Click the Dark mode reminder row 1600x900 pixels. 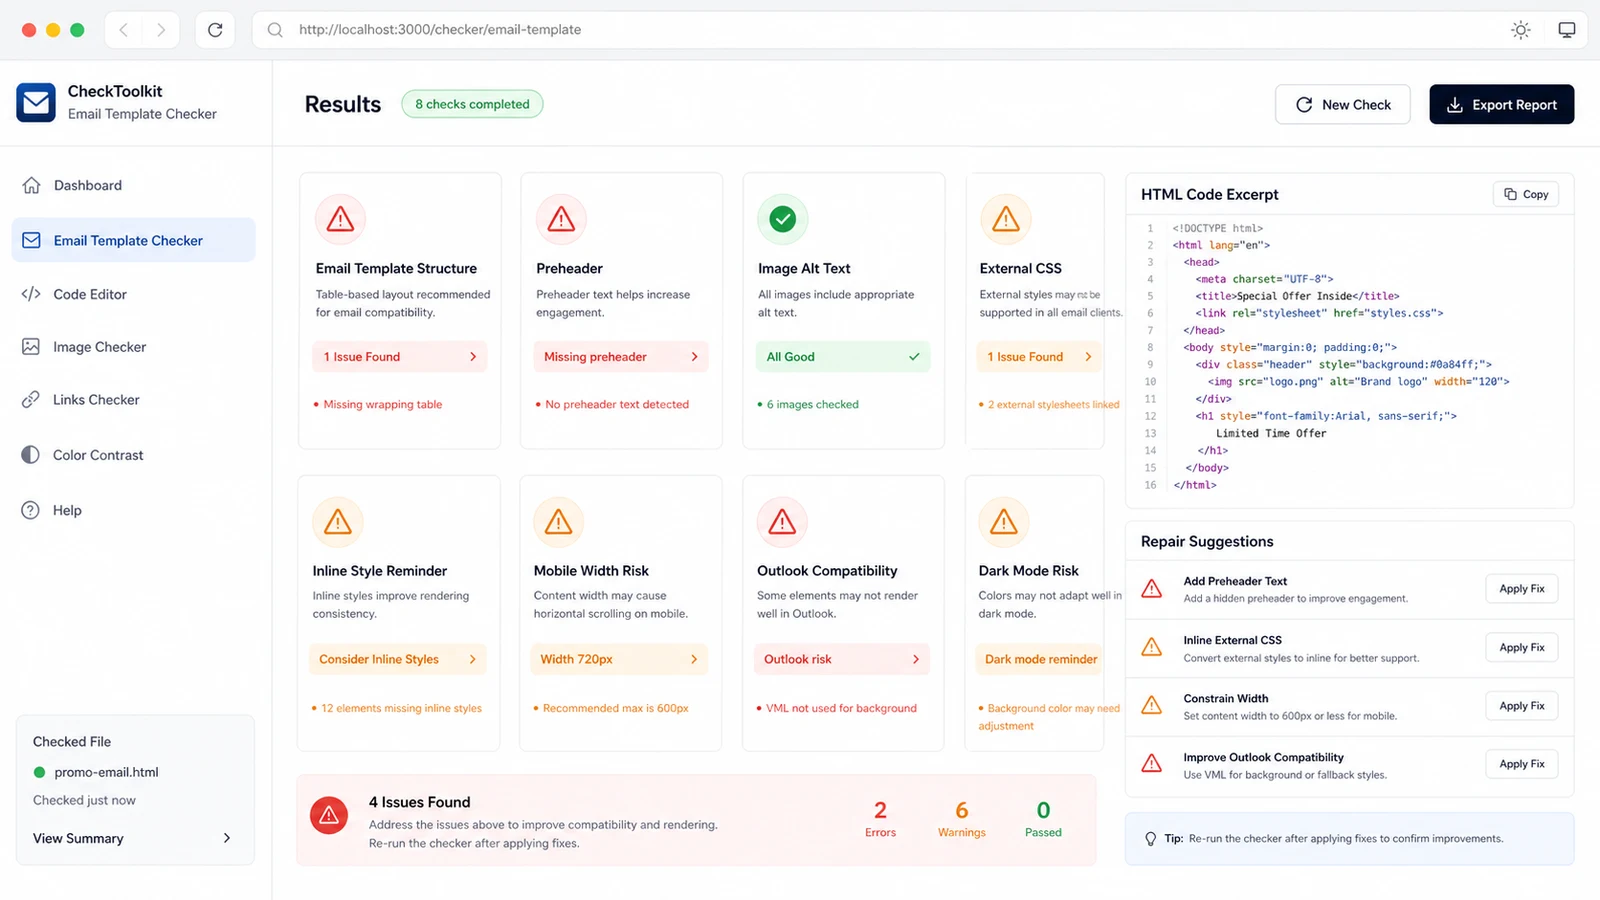pyautogui.click(x=1040, y=659)
